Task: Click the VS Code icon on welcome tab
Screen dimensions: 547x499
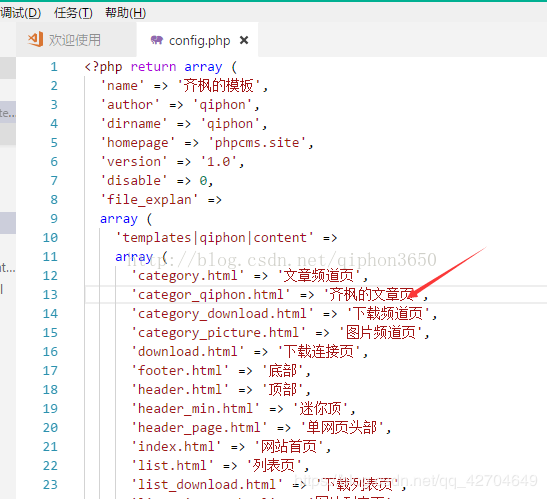Action: pos(36,39)
